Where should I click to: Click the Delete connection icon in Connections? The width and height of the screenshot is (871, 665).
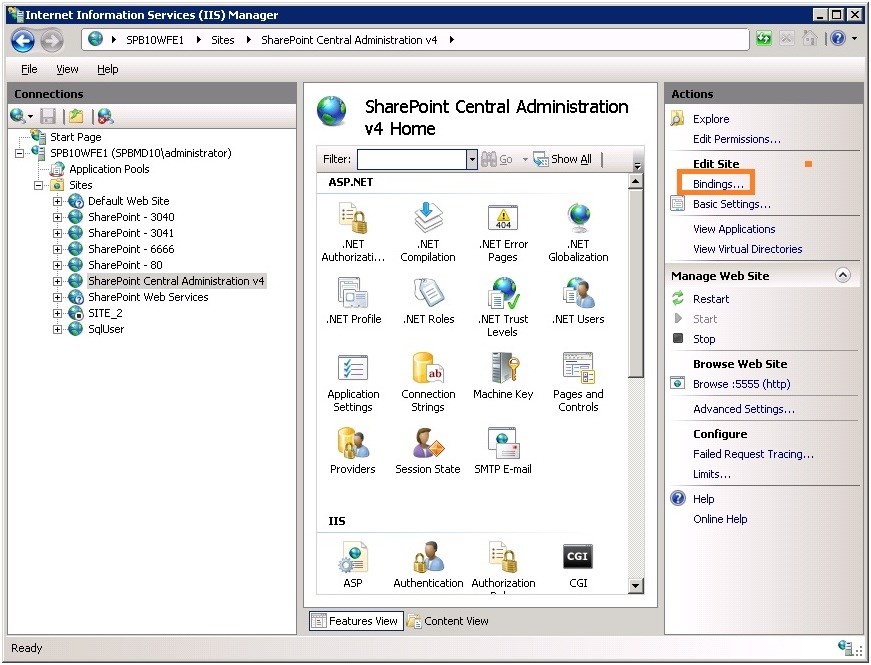pyautogui.click(x=105, y=116)
